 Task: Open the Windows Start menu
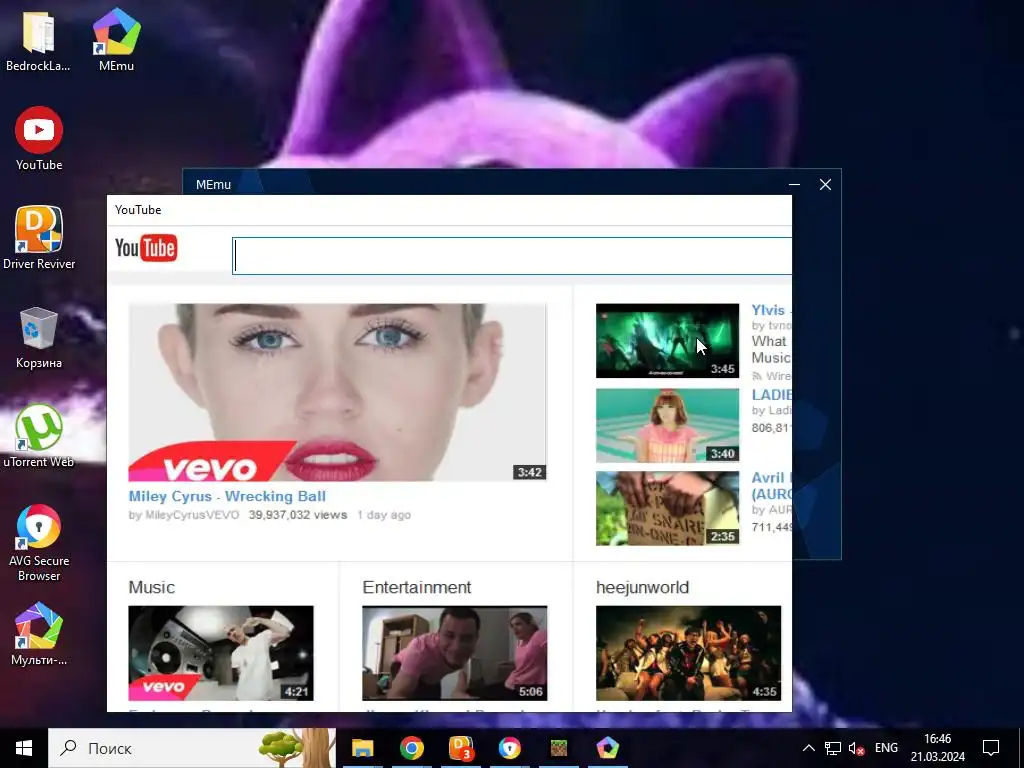24,748
